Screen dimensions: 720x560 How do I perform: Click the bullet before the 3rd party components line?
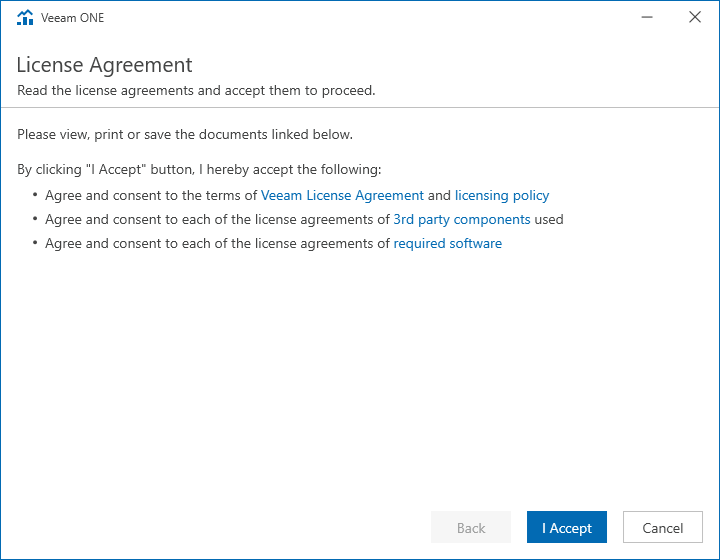click(x=35, y=219)
